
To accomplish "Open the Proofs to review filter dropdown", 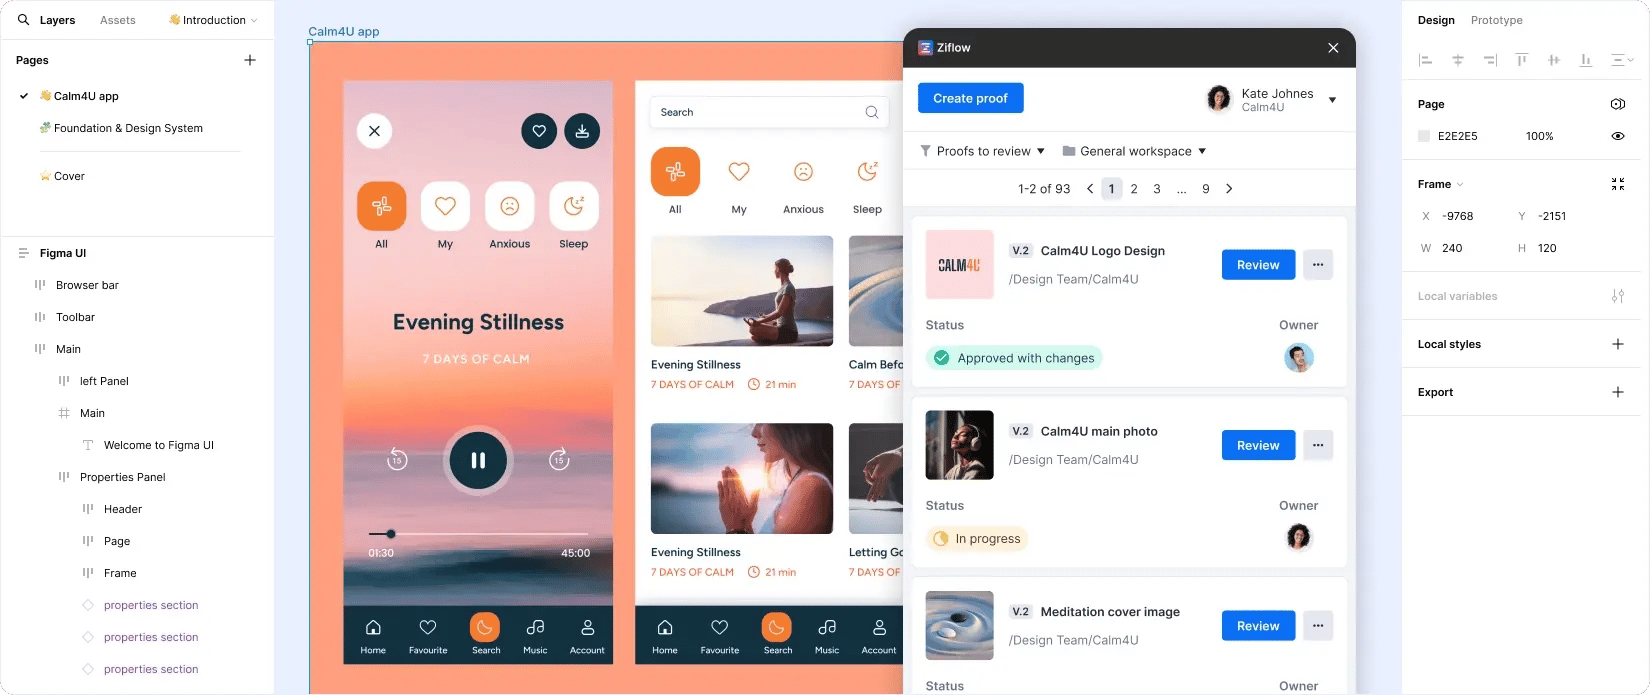I will 983,151.
